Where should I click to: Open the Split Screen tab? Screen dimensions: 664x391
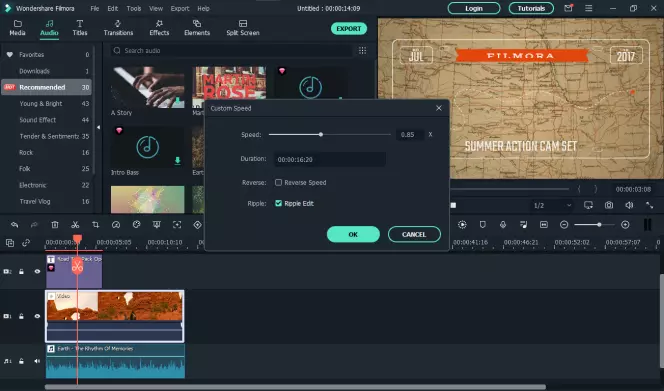[243, 28]
